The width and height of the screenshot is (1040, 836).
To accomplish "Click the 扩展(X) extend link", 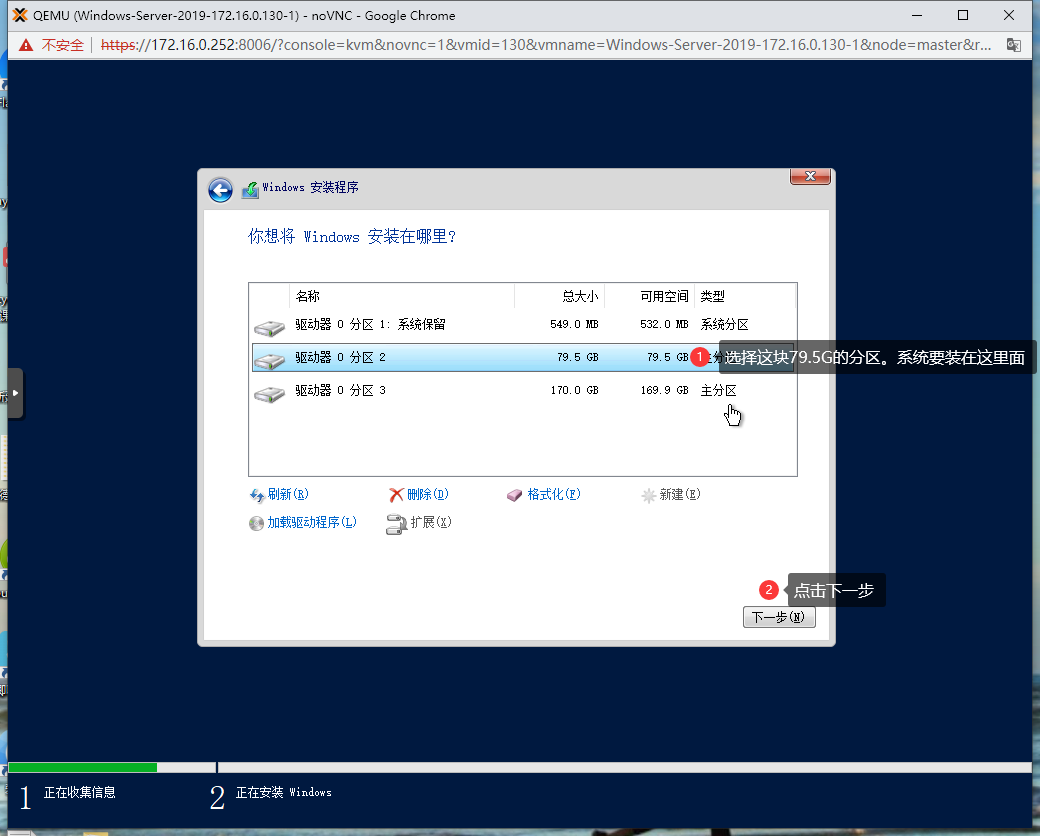I will click(431, 522).
